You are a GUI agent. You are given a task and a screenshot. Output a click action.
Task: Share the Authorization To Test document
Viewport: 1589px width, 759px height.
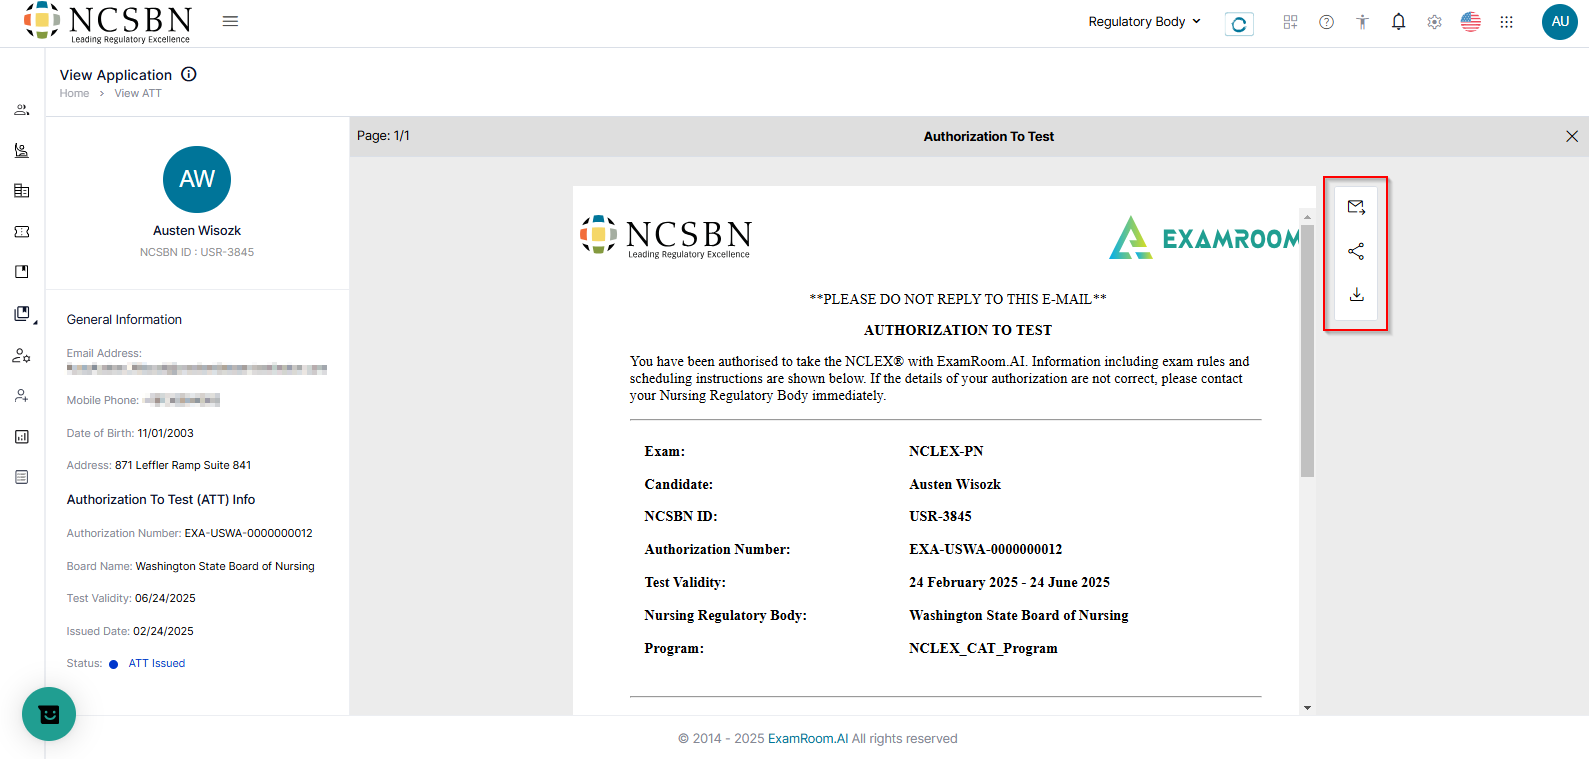(x=1356, y=251)
